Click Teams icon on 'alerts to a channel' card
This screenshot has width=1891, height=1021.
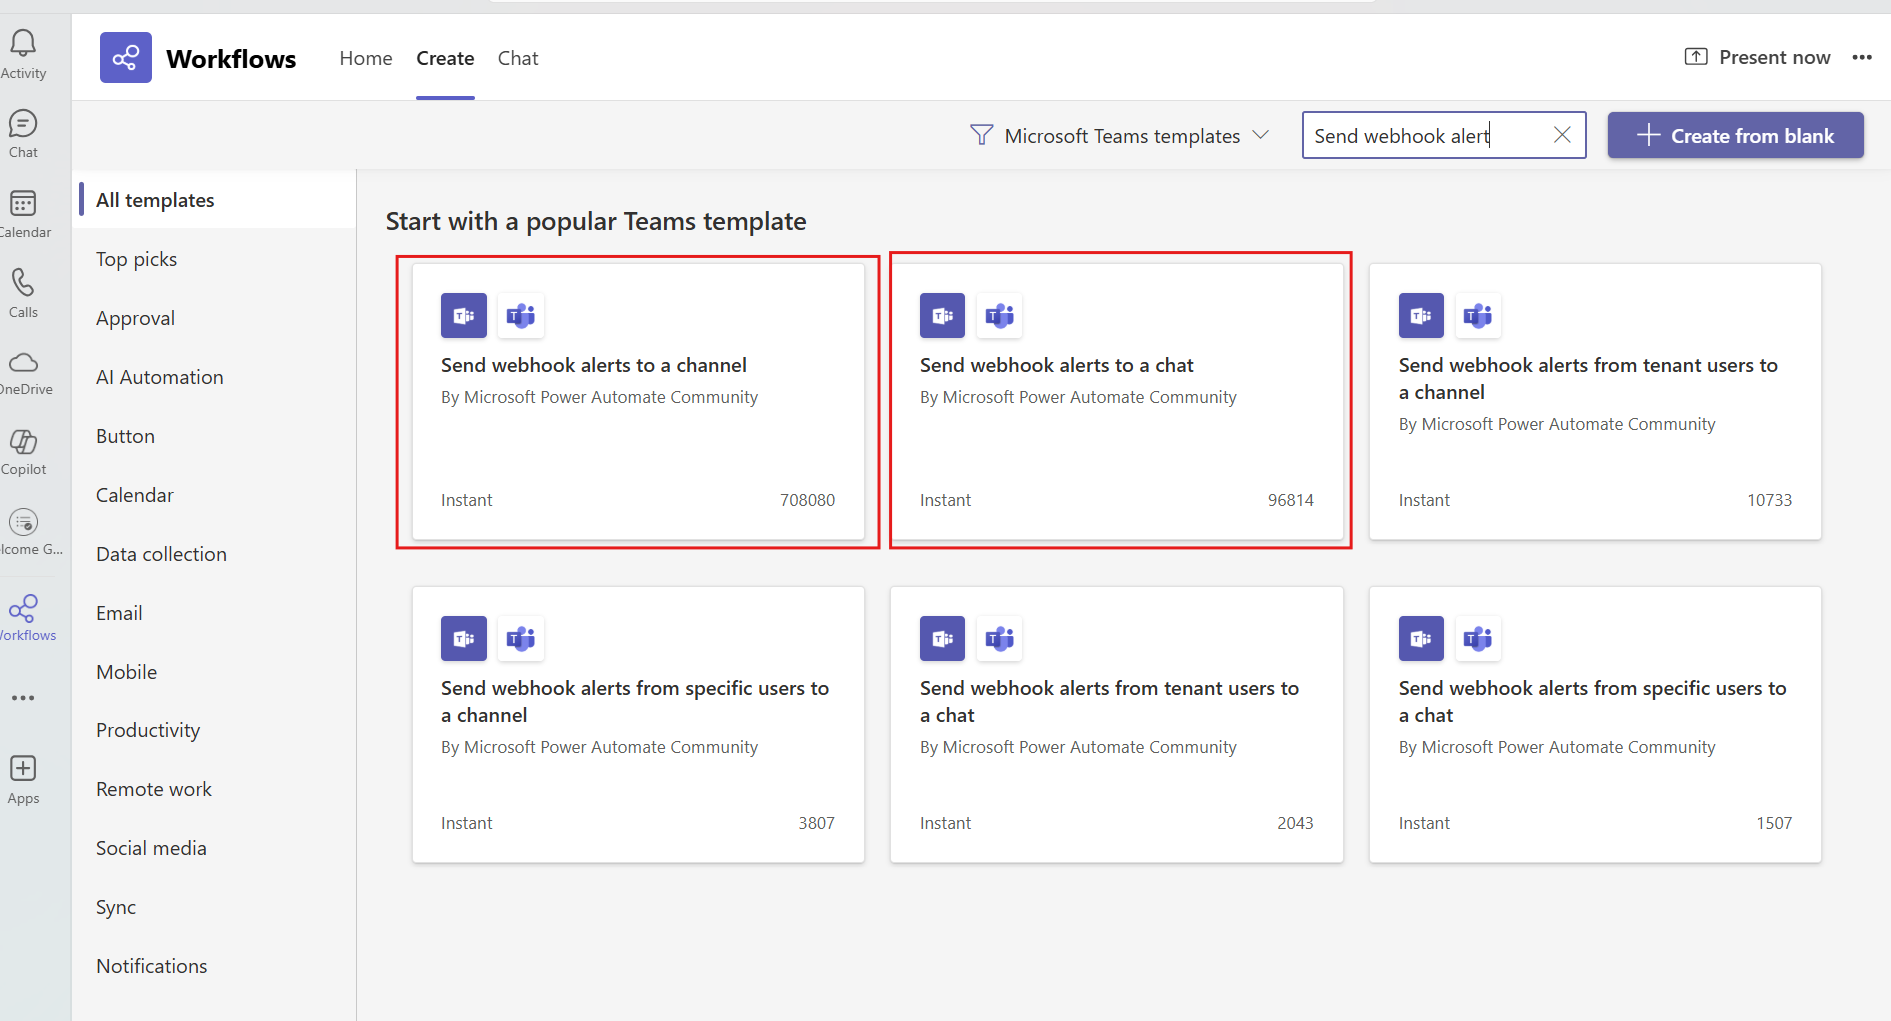click(x=521, y=316)
